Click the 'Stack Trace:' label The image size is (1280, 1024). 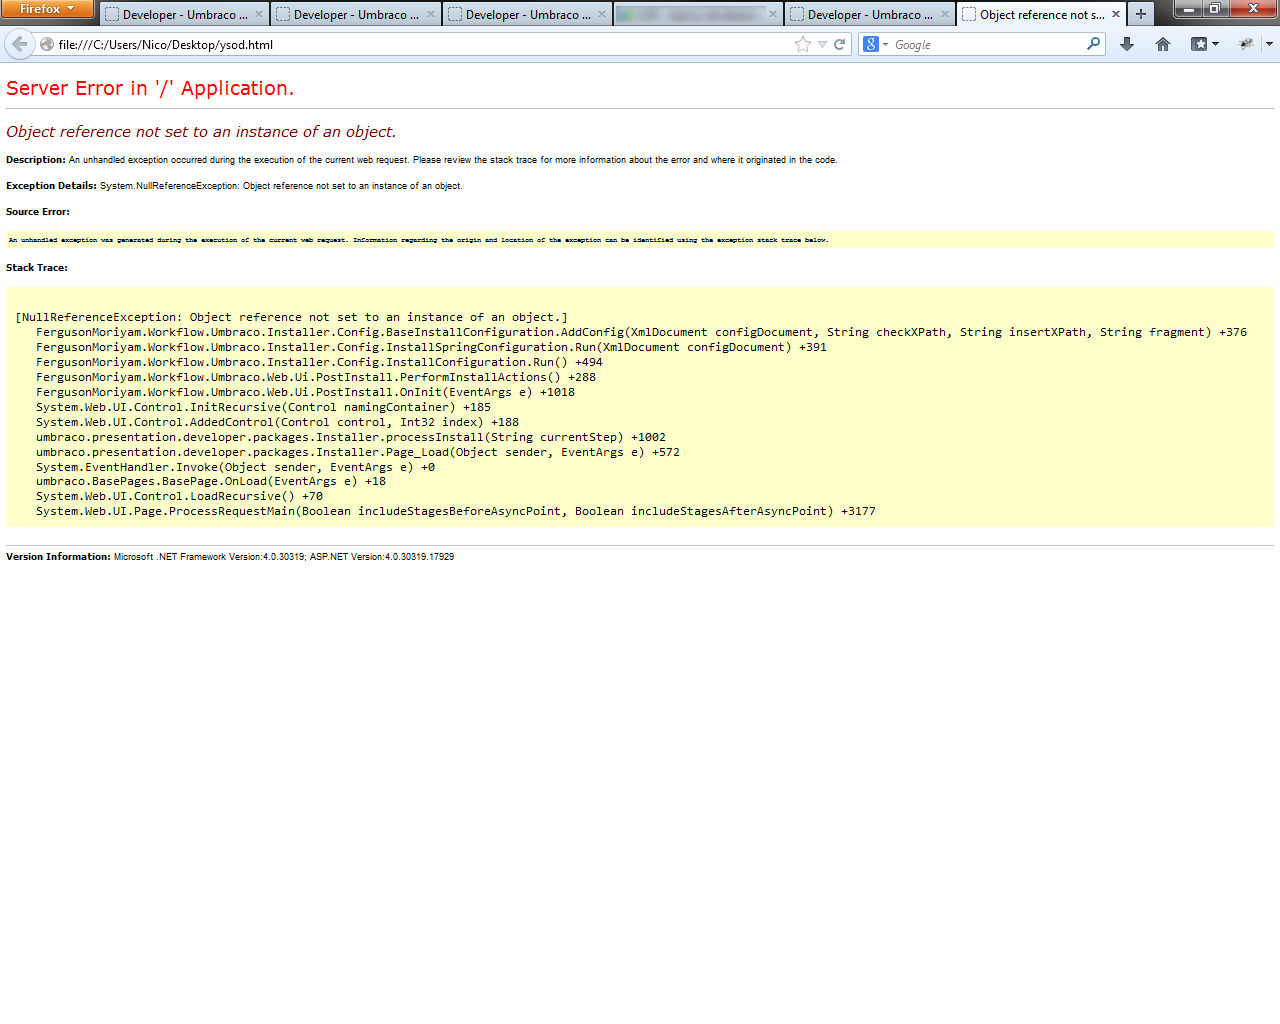(x=37, y=268)
